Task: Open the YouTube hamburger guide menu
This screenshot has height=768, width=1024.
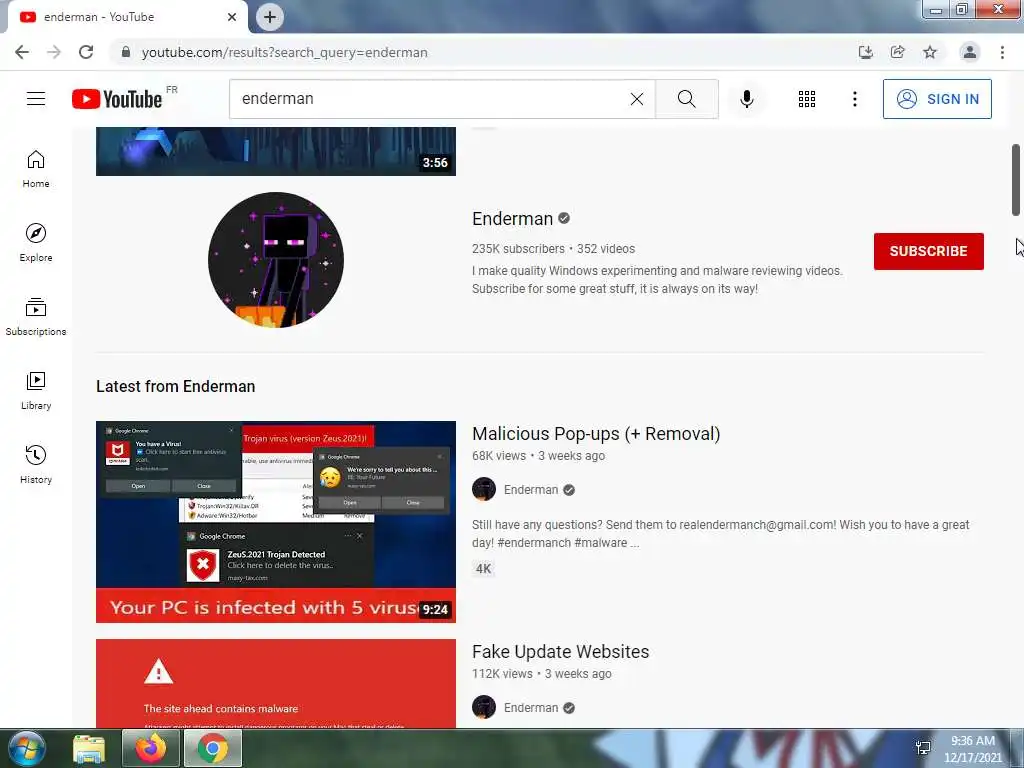Action: pos(36,99)
